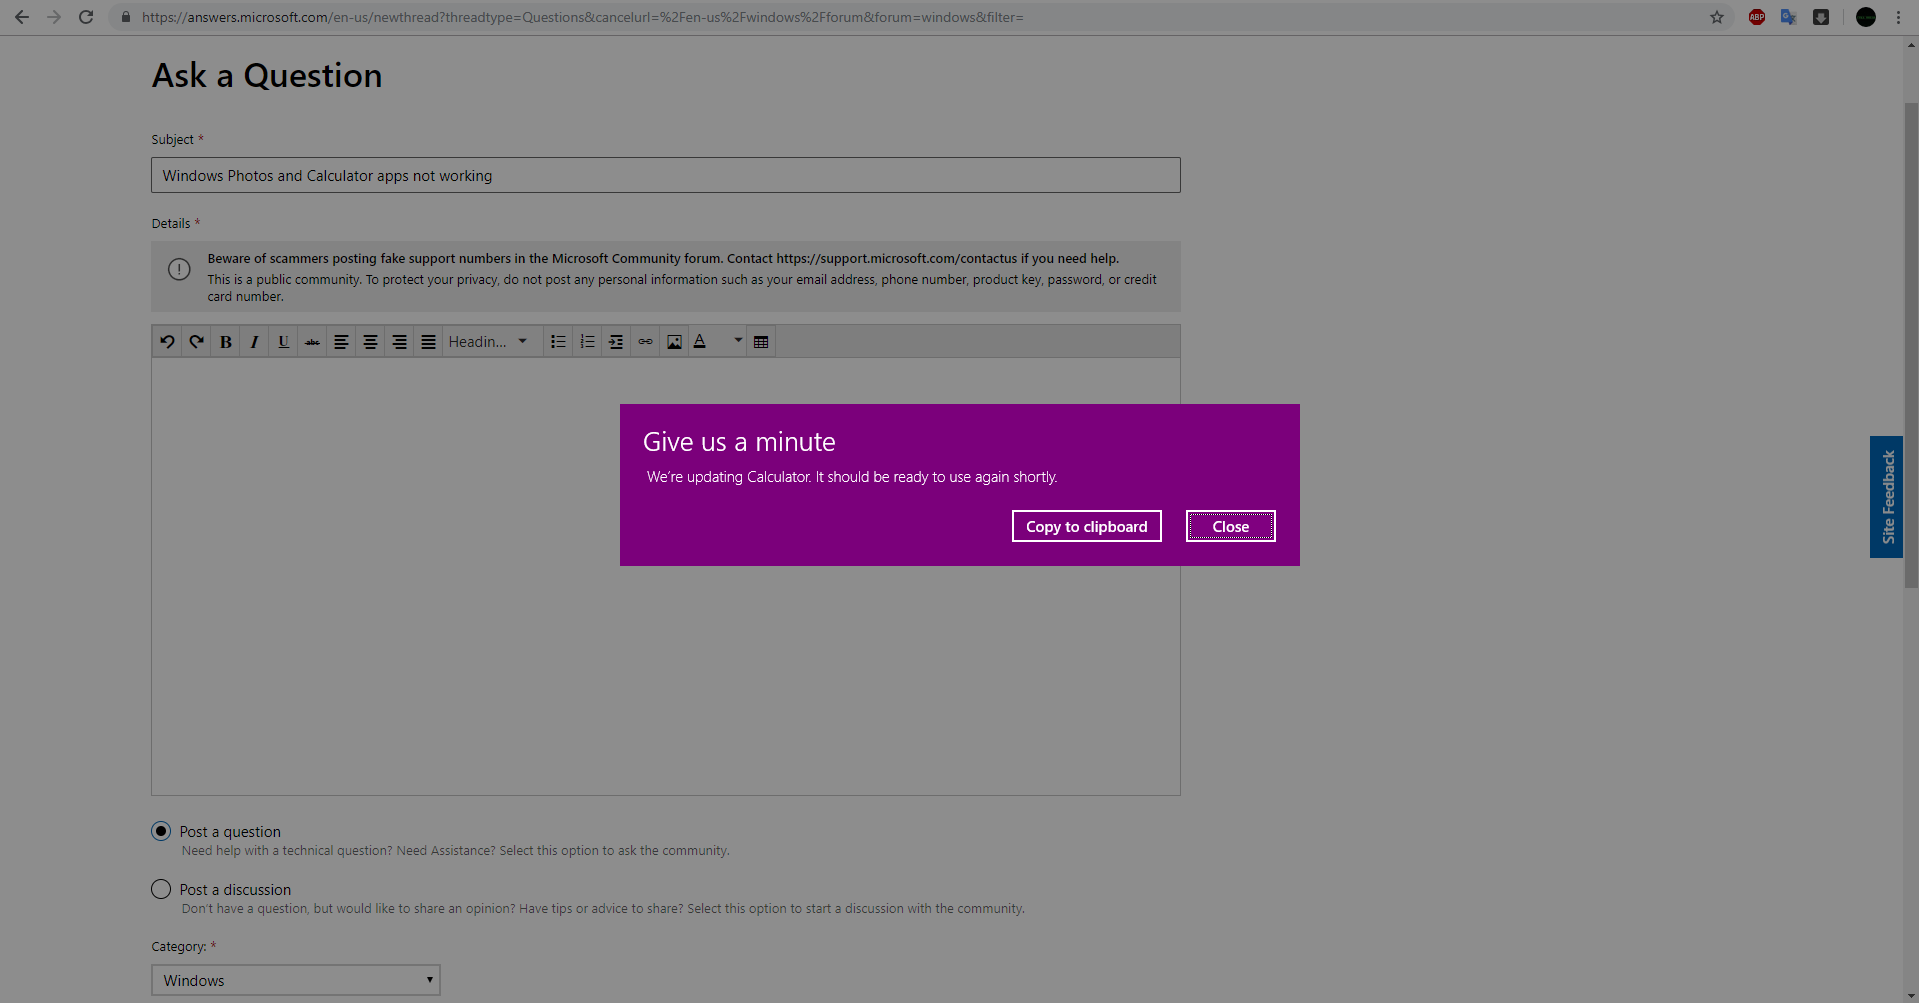Open the Heading style dropdown

coord(489,342)
